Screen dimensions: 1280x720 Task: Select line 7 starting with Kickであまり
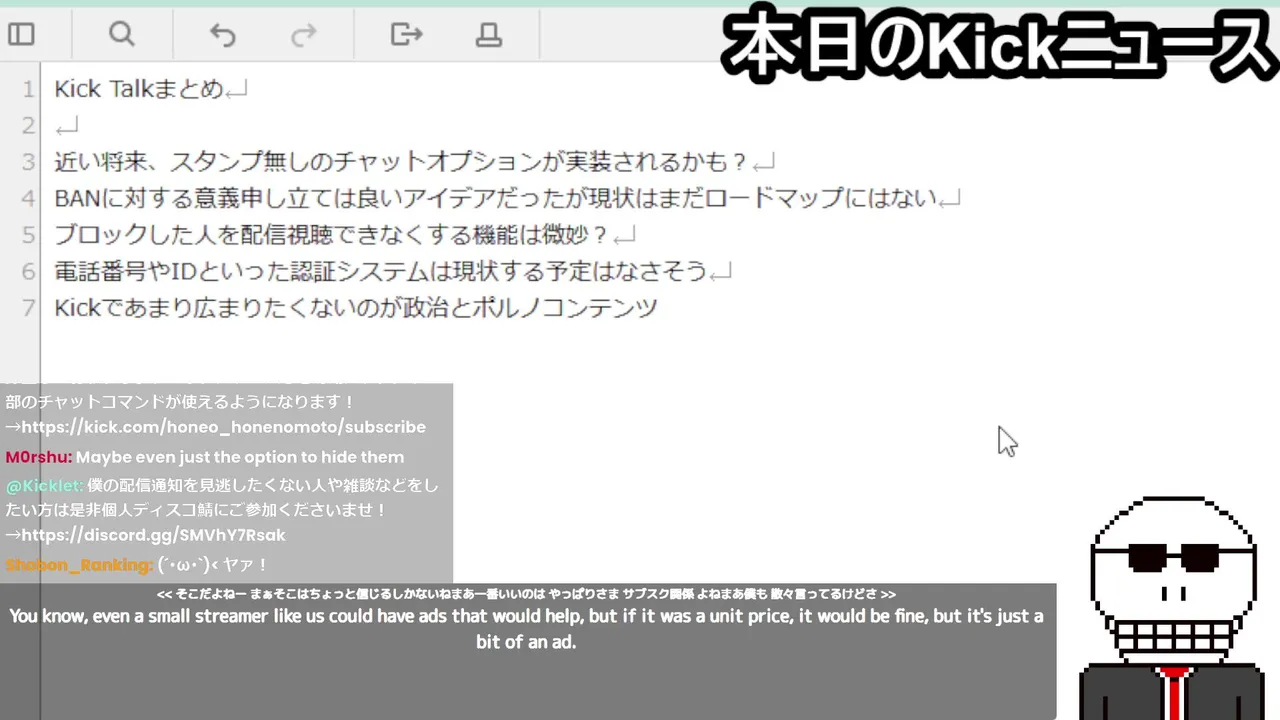coord(356,308)
